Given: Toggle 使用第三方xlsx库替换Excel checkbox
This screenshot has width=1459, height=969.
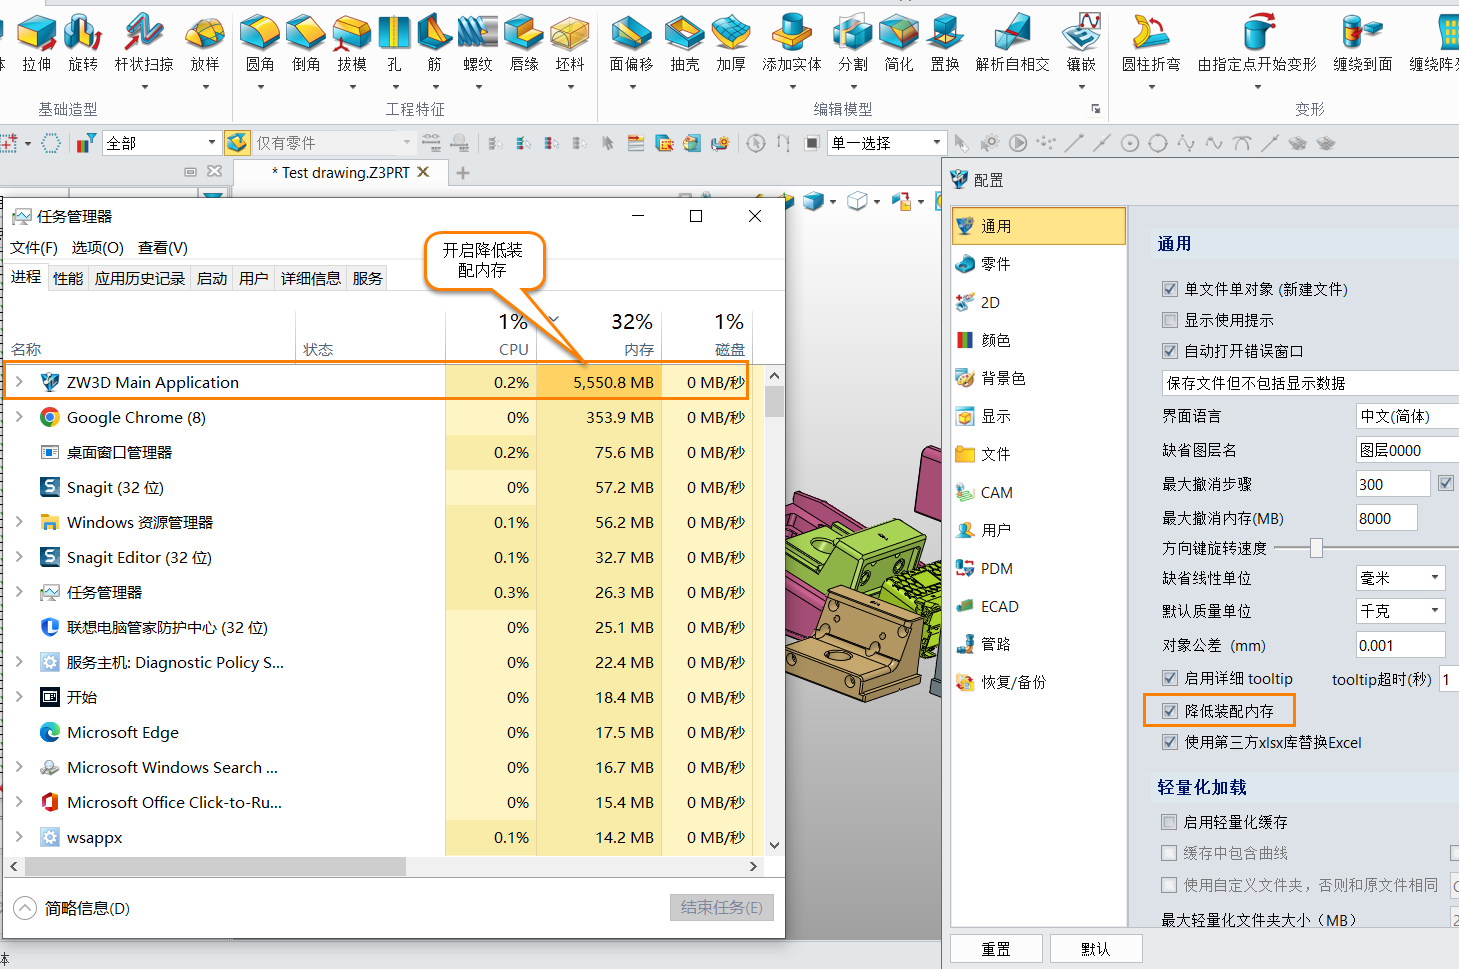Looking at the screenshot, I should tap(1170, 742).
